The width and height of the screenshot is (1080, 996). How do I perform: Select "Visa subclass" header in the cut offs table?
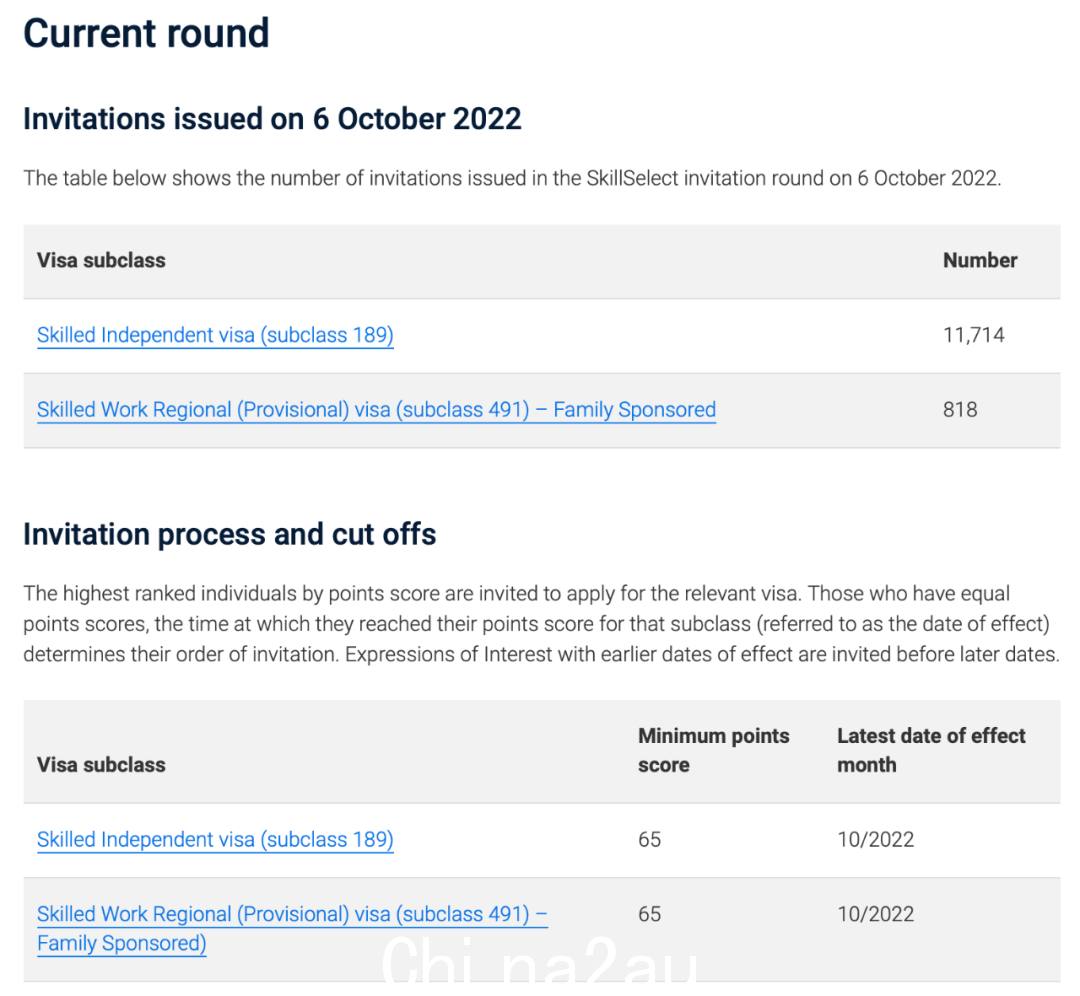(101, 765)
